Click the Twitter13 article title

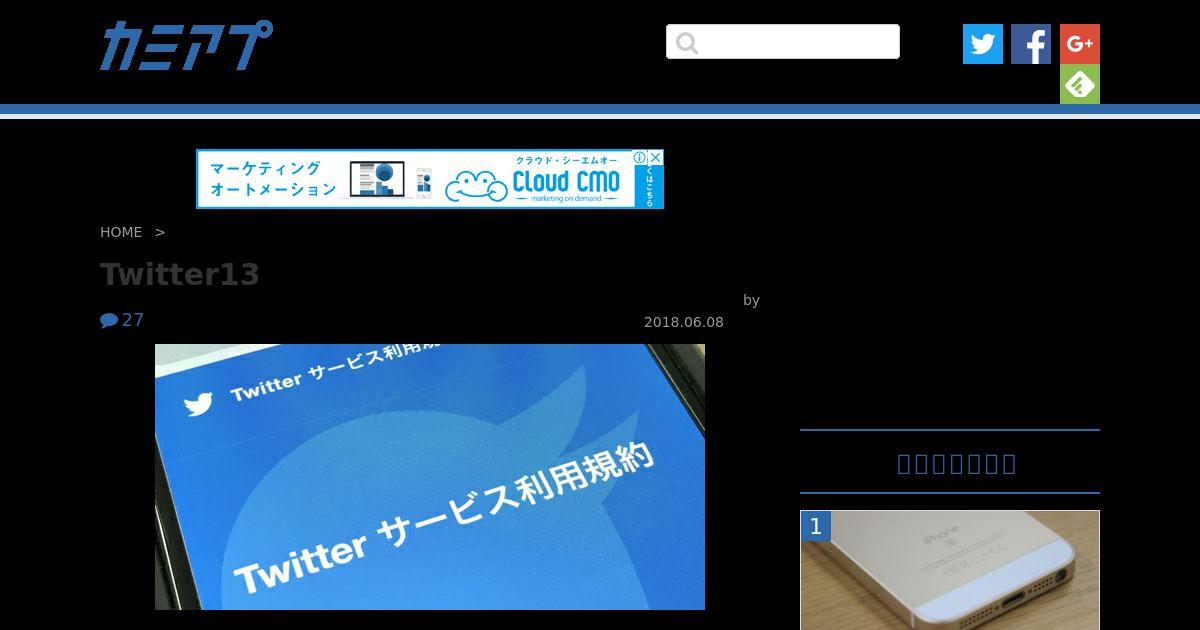180,274
